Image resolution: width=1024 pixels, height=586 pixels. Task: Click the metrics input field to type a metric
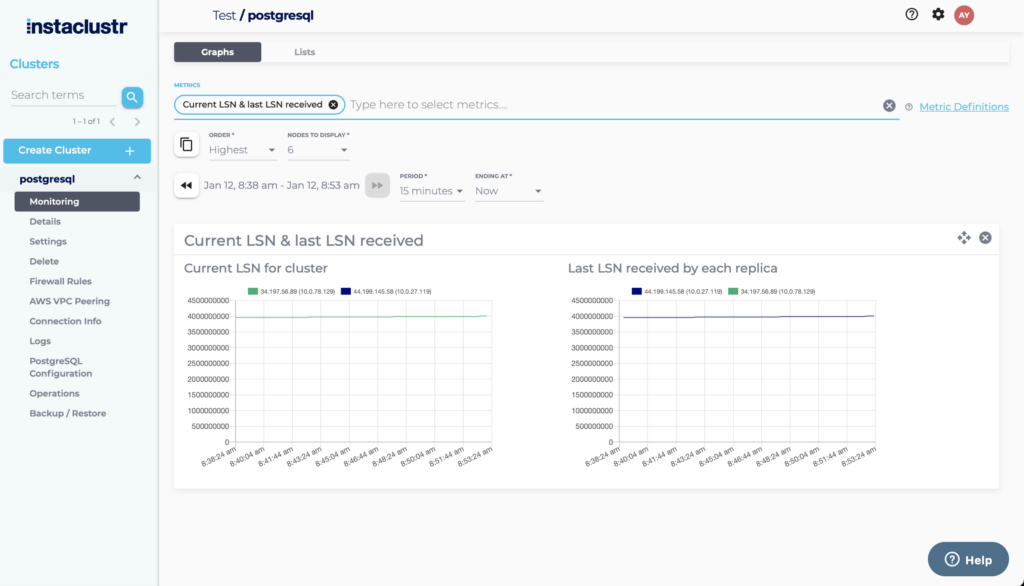pyautogui.click(x=500, y=104)
